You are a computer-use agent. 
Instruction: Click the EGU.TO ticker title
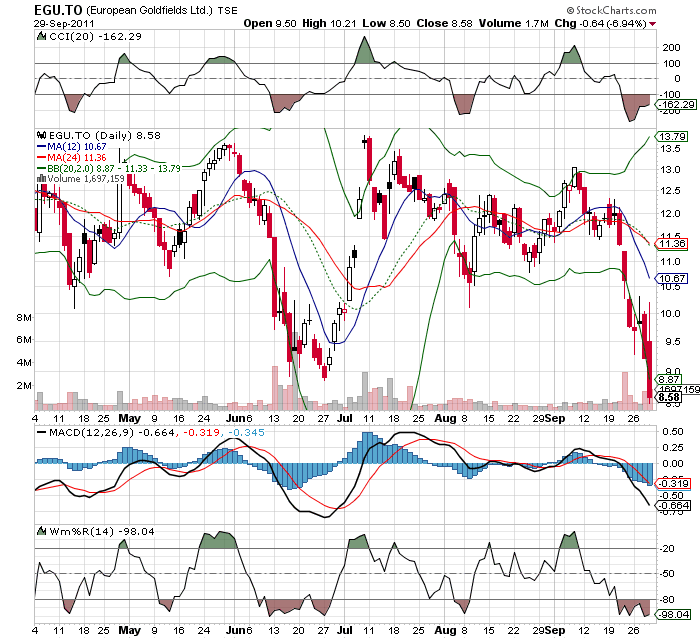tap(58, 10)
